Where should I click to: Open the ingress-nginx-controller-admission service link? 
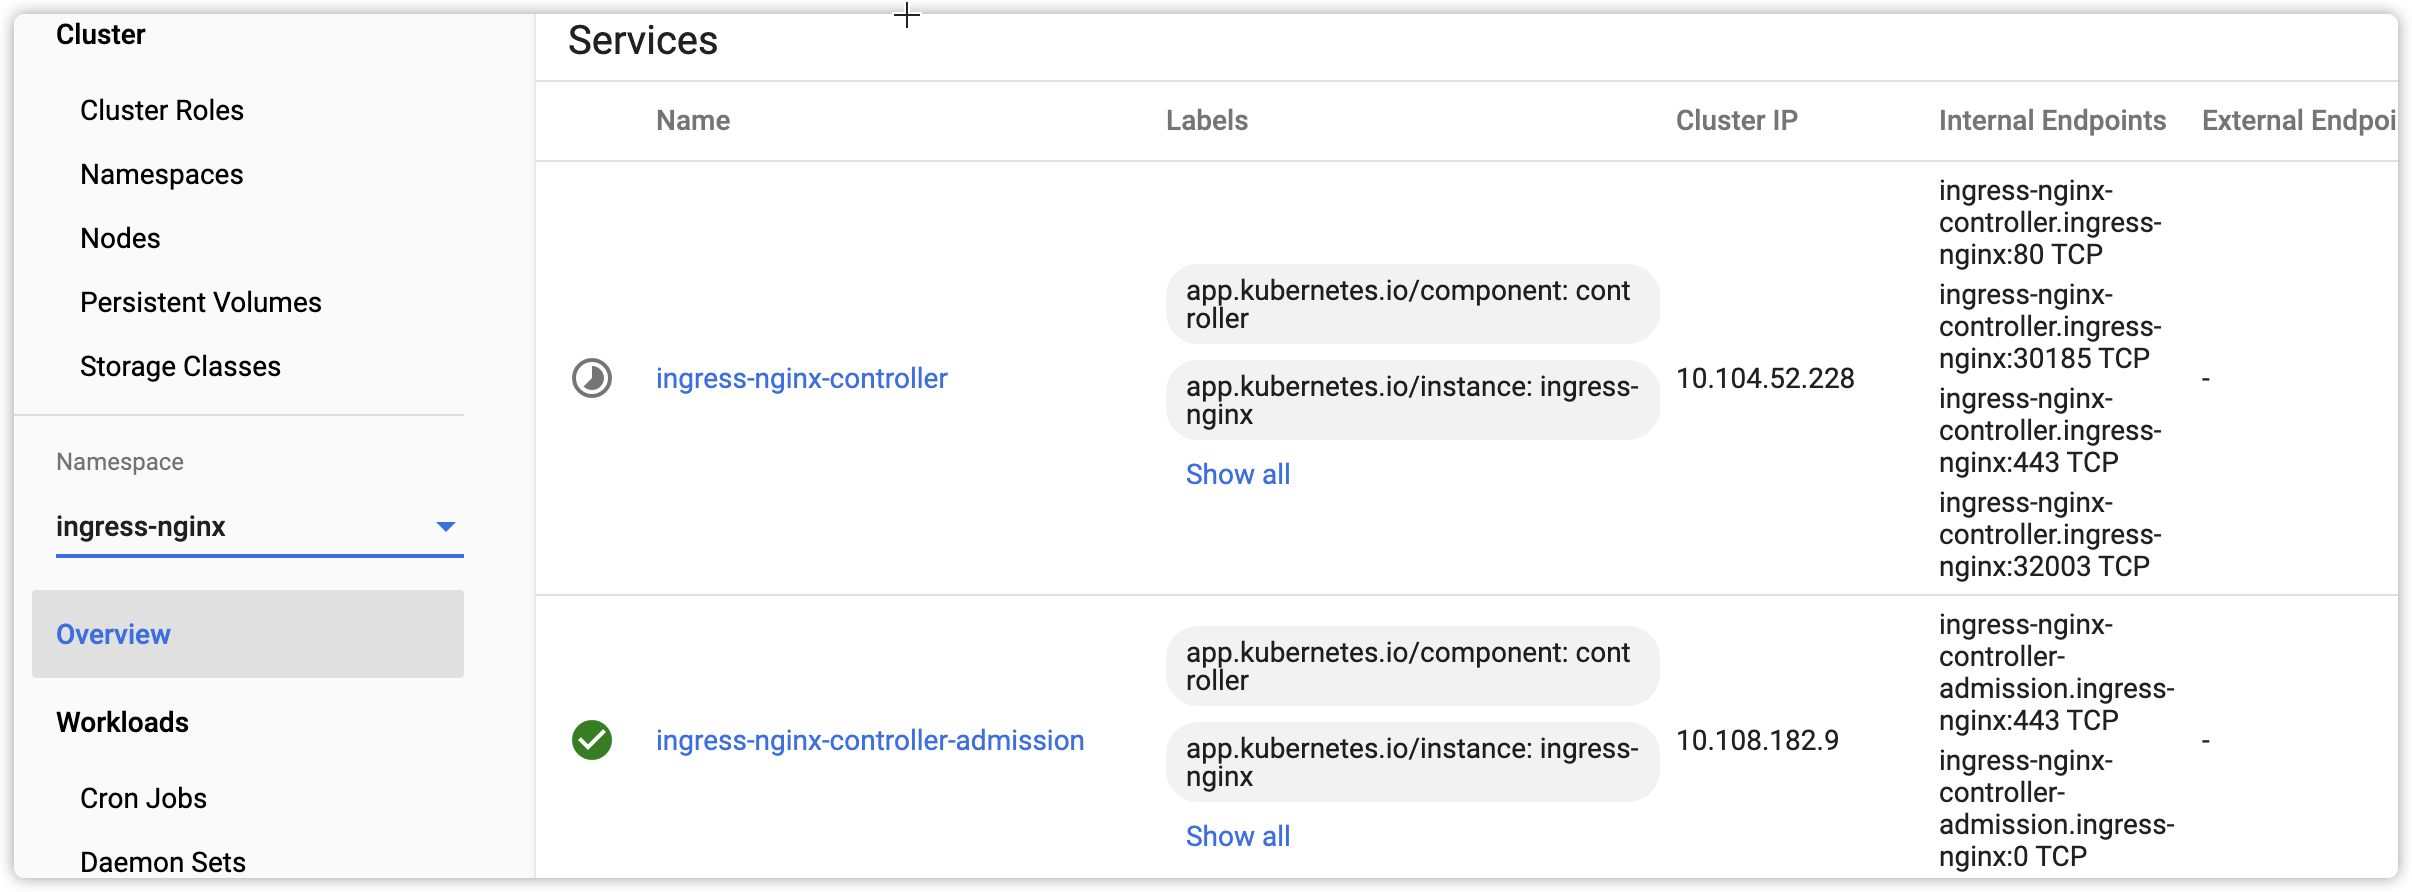click(869, 741)
